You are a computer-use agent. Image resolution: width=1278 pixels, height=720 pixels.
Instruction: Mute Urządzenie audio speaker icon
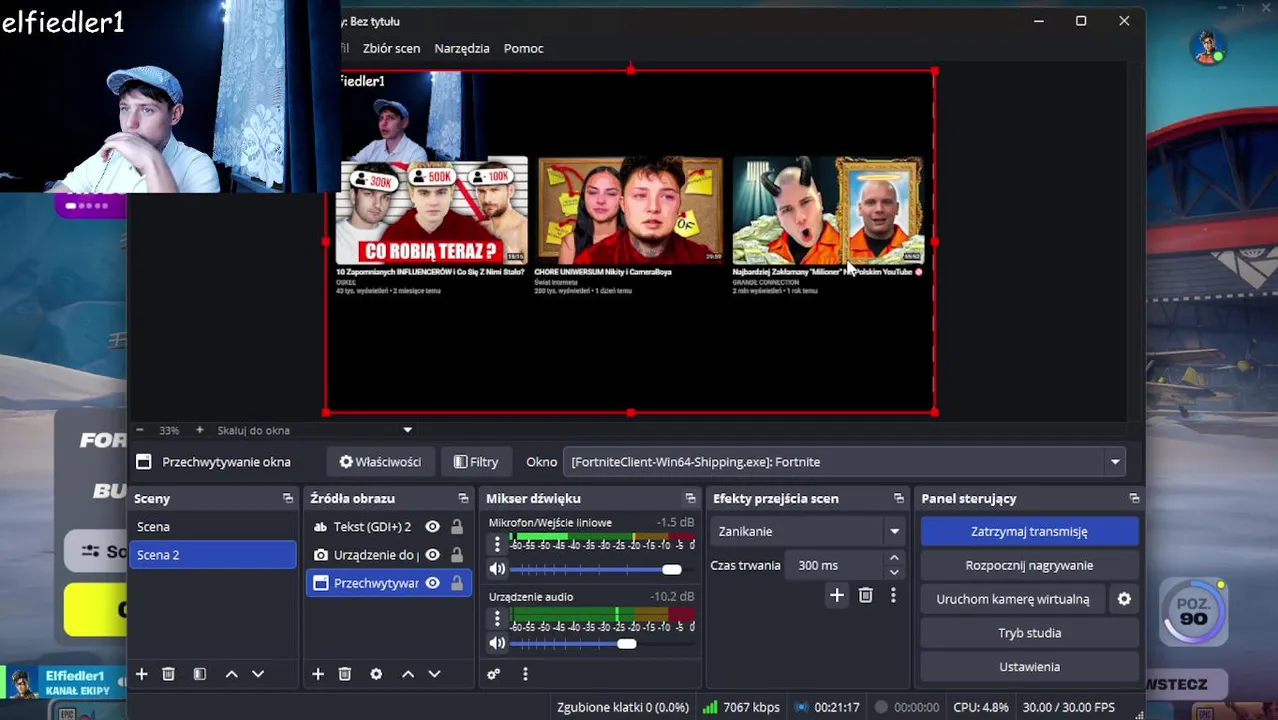[x=497, y=644]
